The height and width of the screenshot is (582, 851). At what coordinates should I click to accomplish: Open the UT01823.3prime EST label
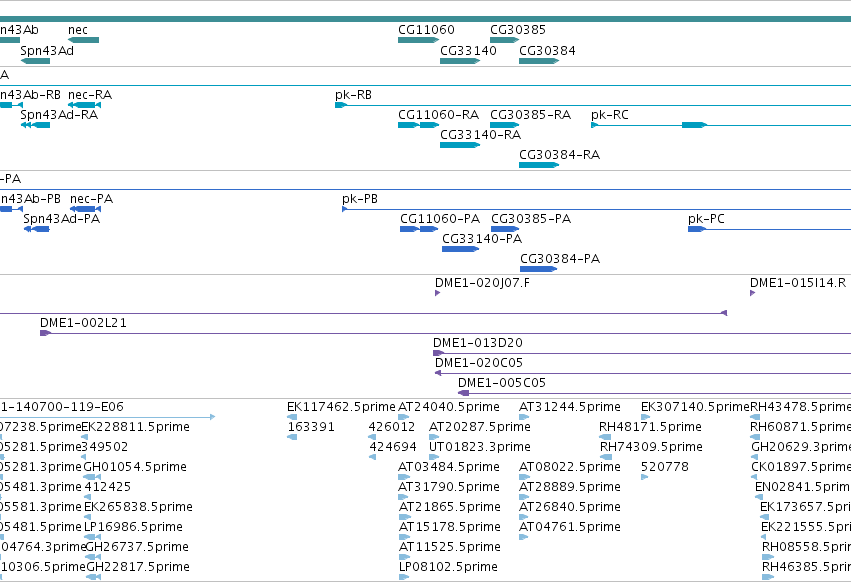tap(480, 447)
